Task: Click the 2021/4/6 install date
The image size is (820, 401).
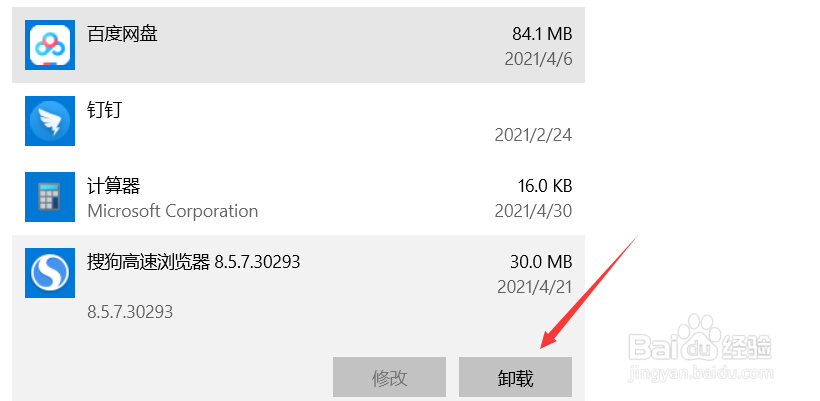Action: (538, 59)
